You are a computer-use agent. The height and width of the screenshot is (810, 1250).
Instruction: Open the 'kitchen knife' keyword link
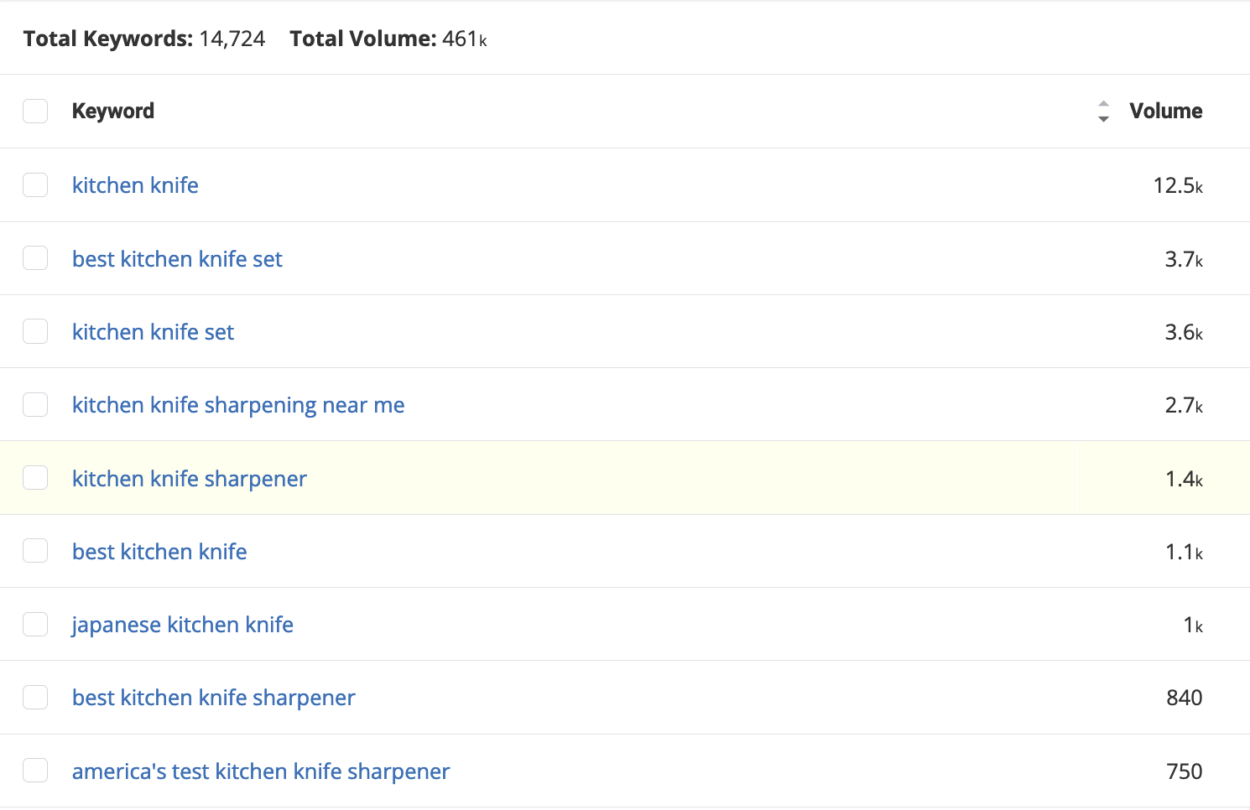click(135, 185)
